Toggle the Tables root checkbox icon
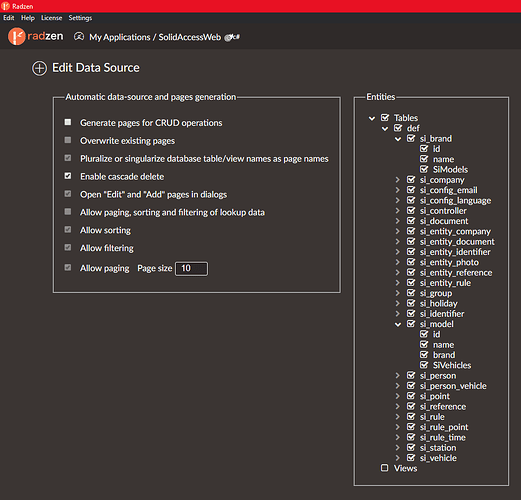521x500 pixels. click(385, 118)
